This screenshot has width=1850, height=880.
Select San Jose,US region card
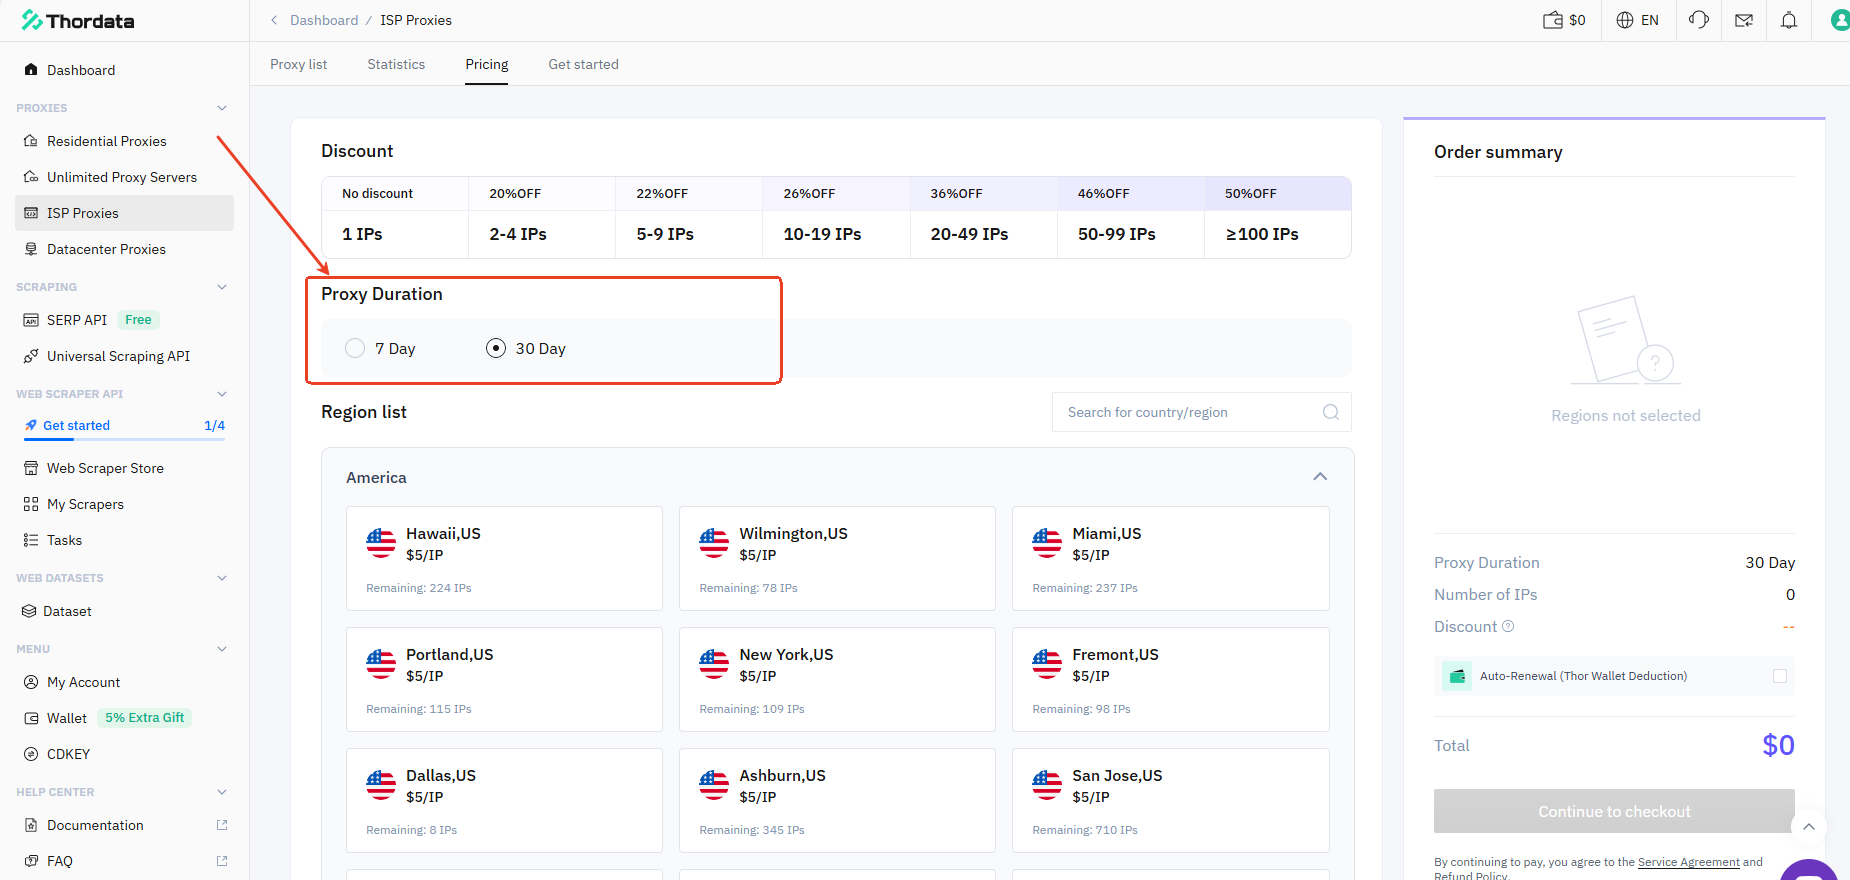pos(1170,800)
